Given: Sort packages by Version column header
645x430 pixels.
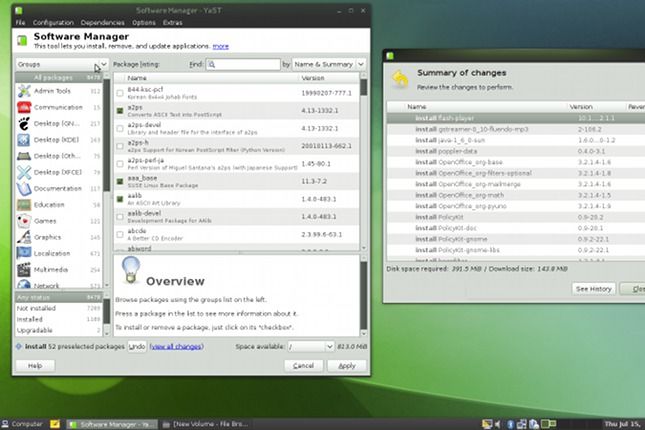Looking at the screenshot, I should click(328, 78).
